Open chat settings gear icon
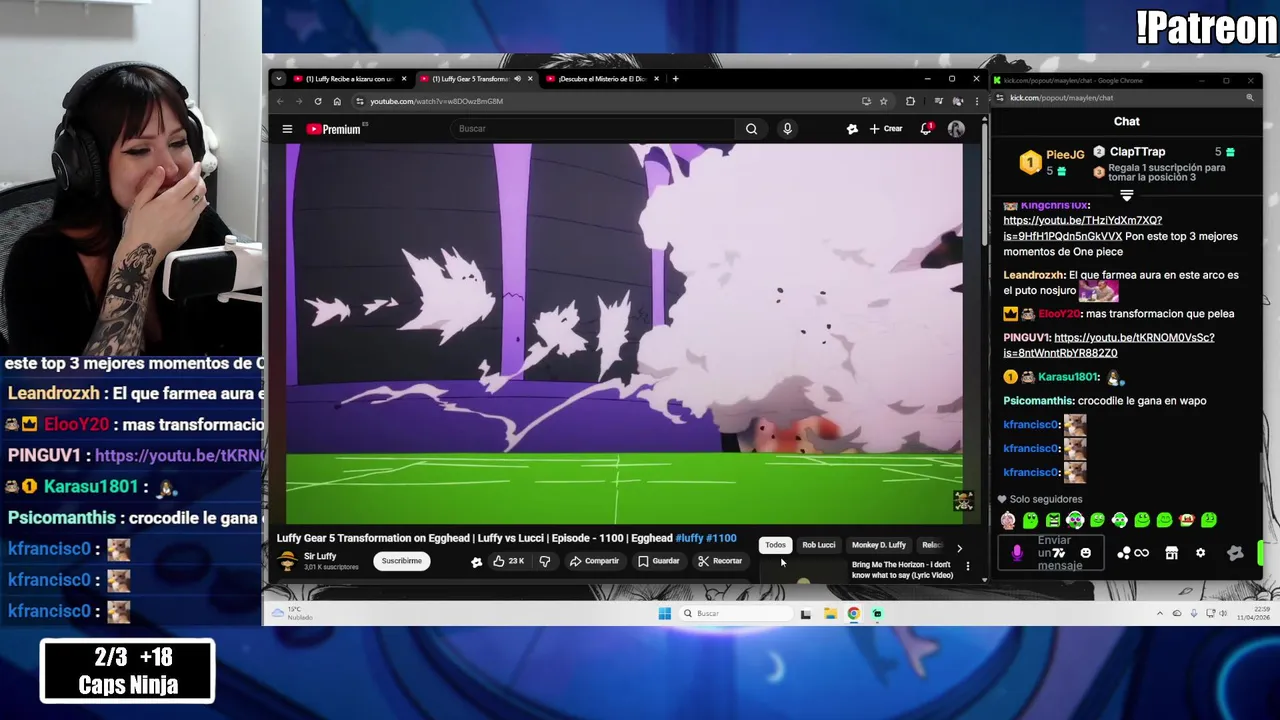1280x720 pixels. (1200, 553)
